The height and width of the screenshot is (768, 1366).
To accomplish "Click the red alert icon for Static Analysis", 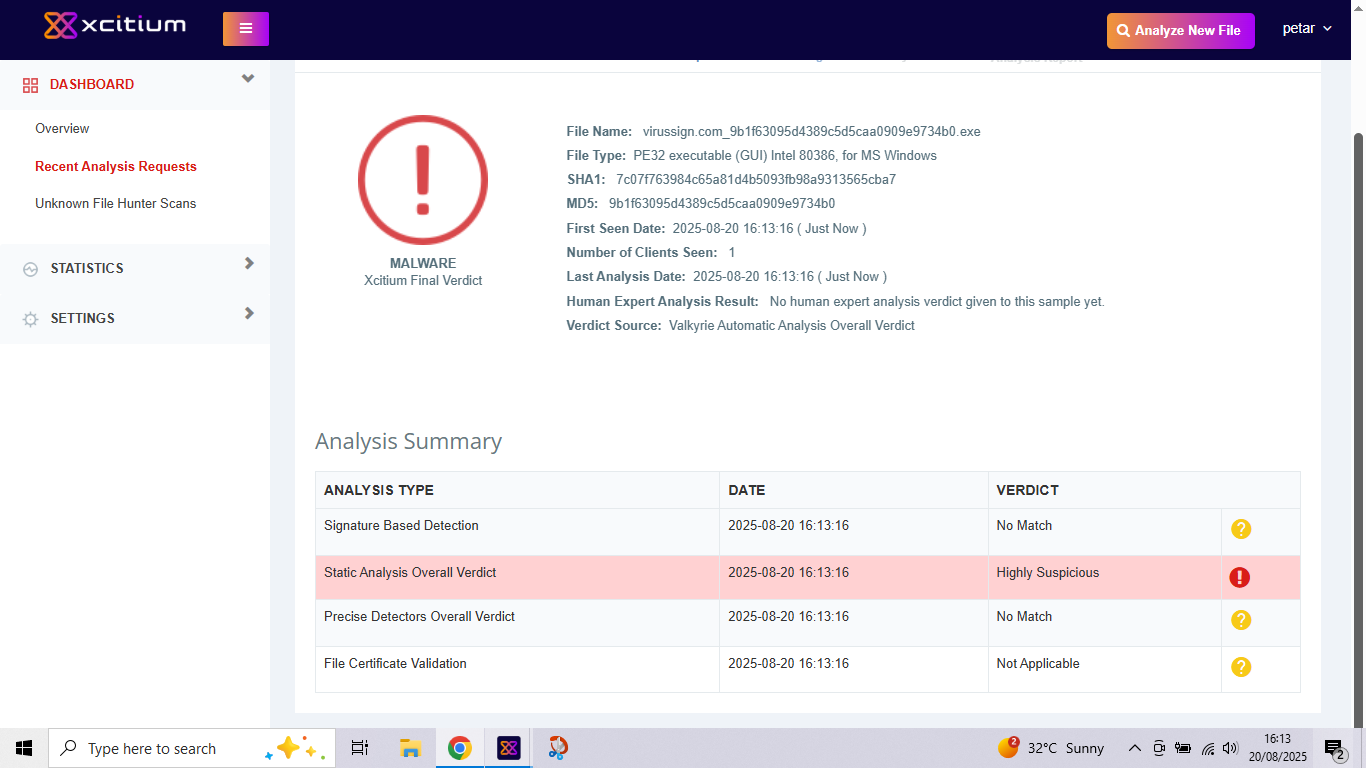I will click(1240, 577).
